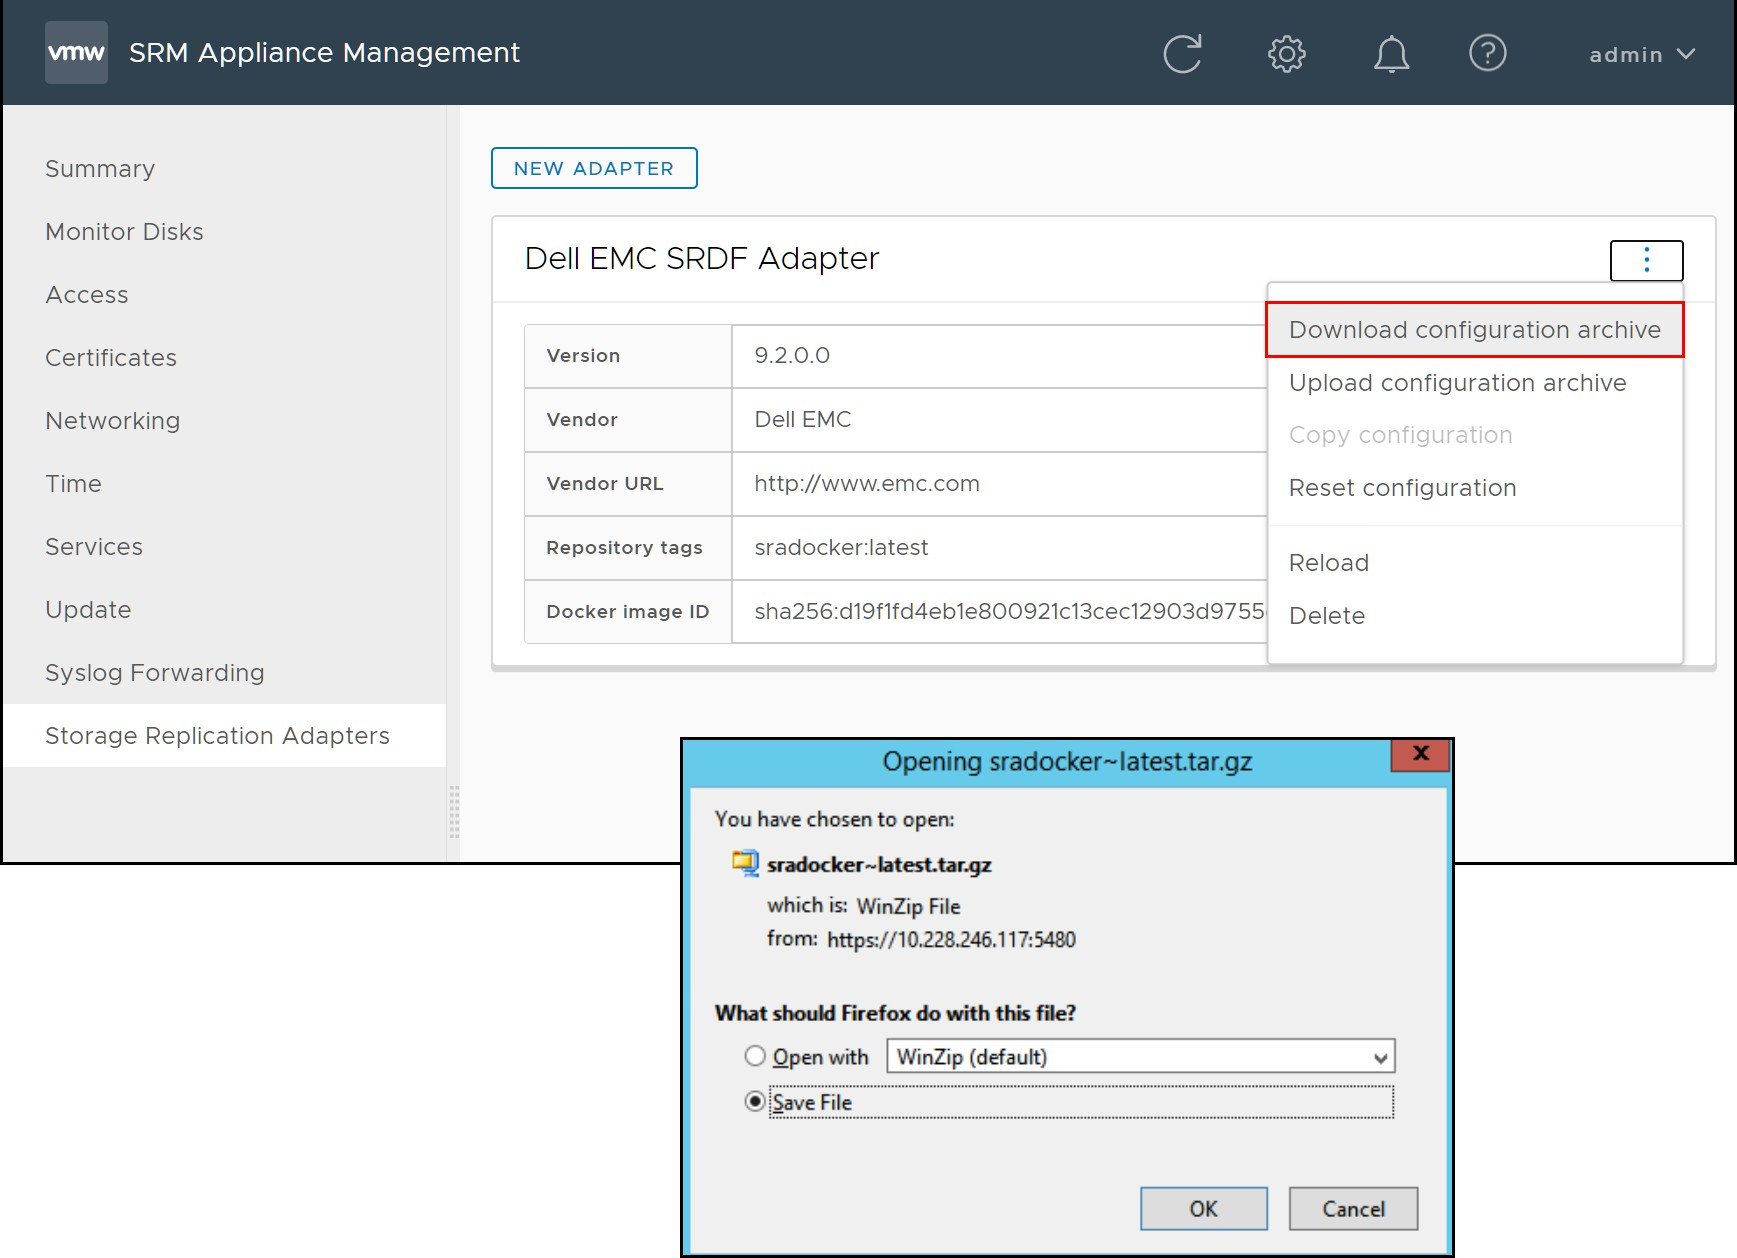The image size is (1737, 1258).
Task: Select Download configuration archive
Action: (1475, 330)
